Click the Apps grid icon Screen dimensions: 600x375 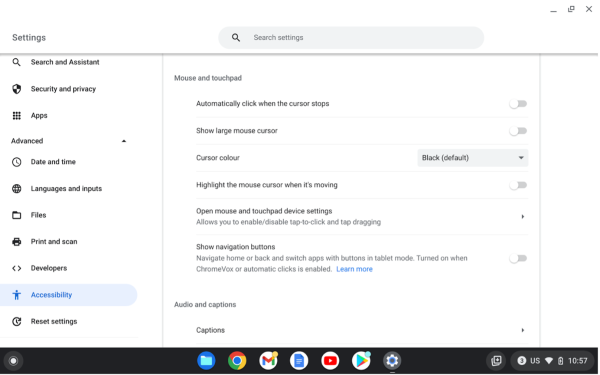16,116
